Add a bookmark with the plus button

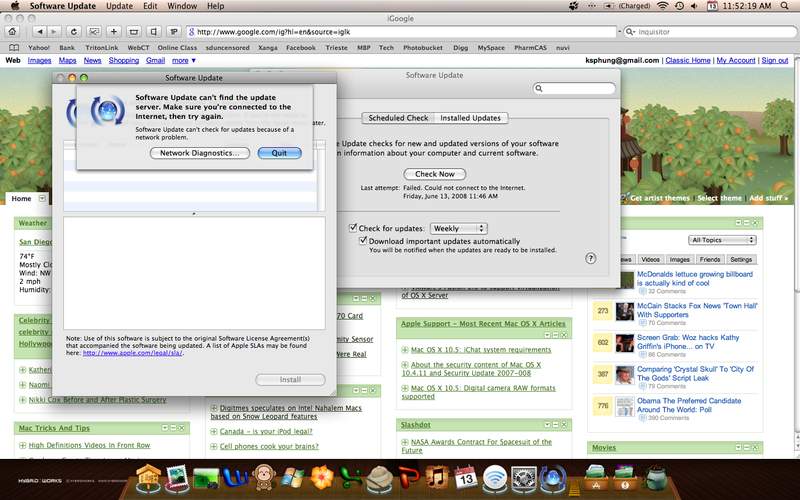coord(114,32)
